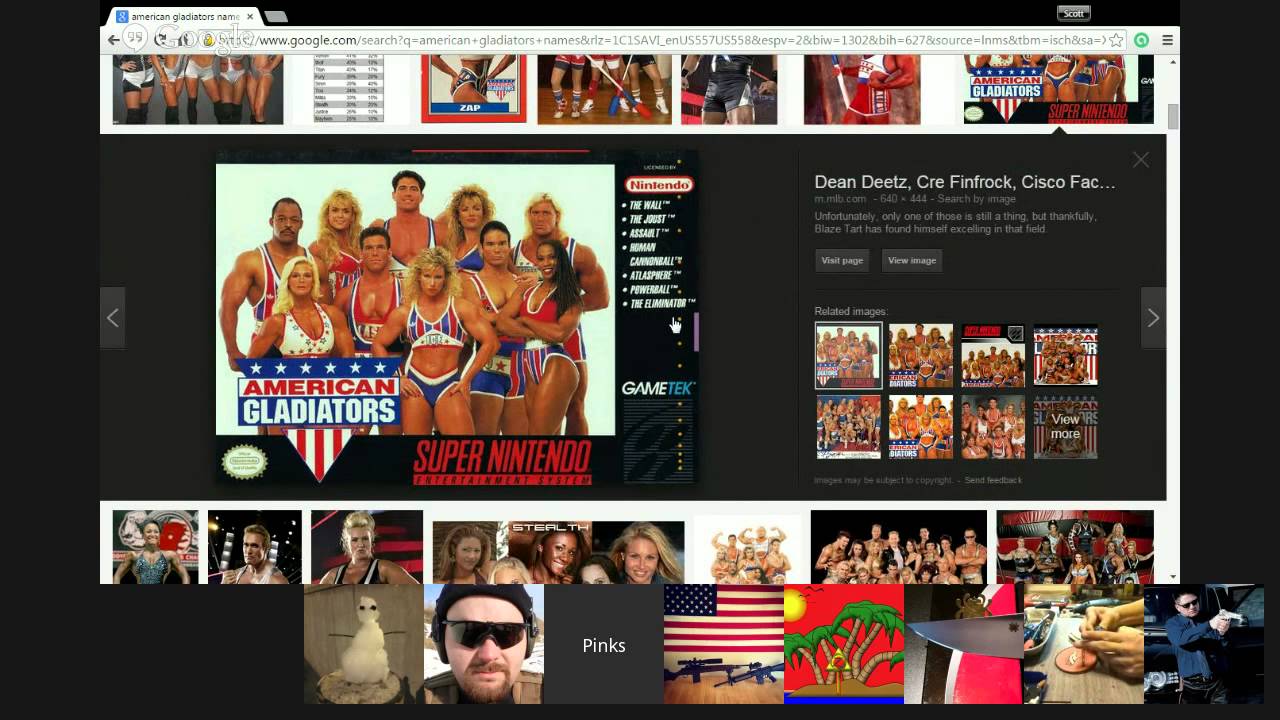Image resolution: width=1280 pixels, height=720 pixels.
Task: Open the first related image thumbnail
Action: pos(848,355)
